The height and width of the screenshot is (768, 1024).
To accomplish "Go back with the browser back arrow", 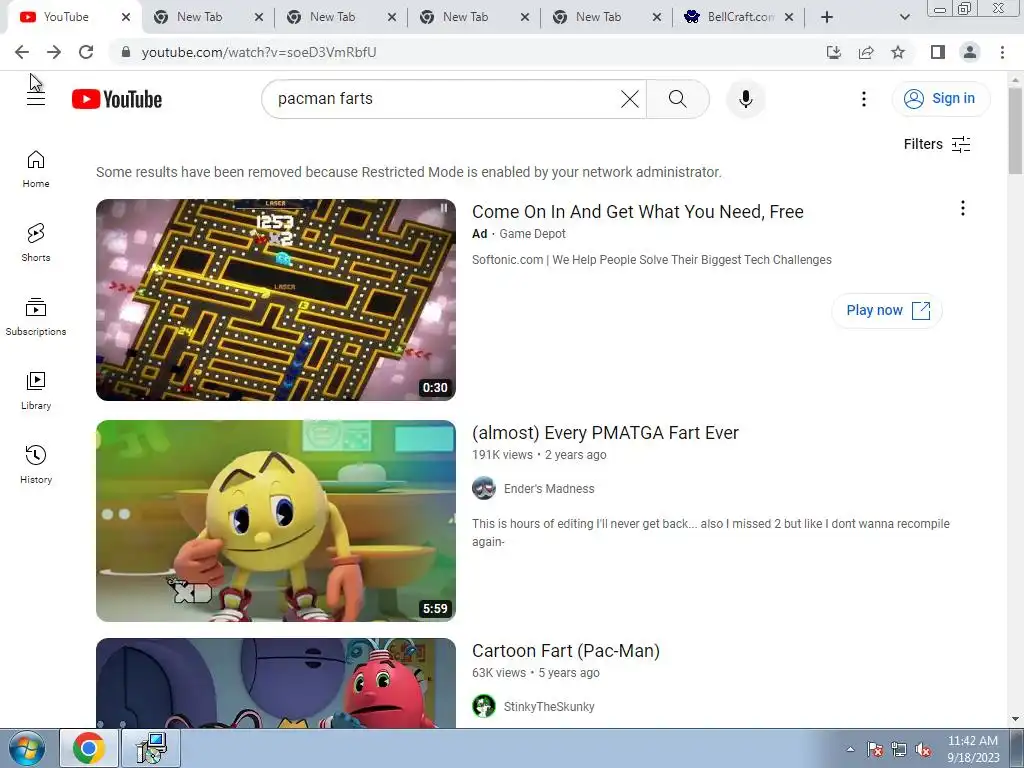I will pos(22,52).
